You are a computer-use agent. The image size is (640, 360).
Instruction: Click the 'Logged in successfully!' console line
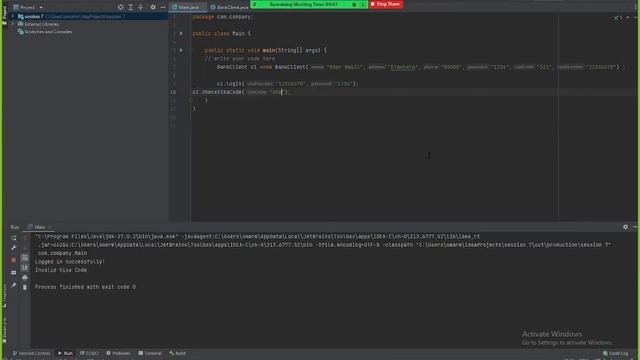pos(70,262)
